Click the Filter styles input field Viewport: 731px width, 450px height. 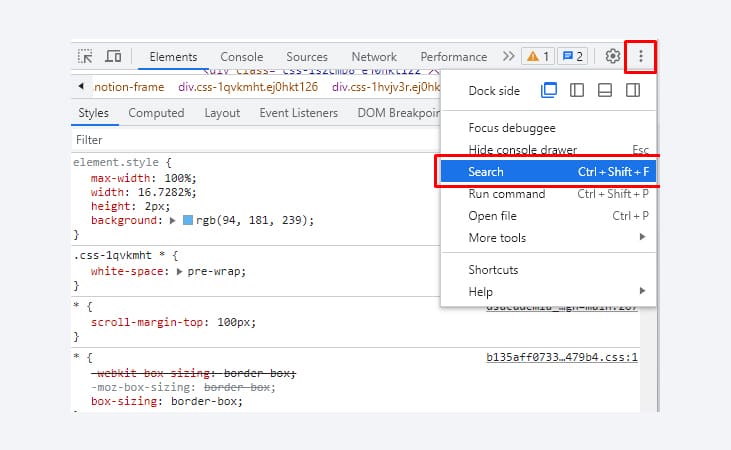[255, 140]
